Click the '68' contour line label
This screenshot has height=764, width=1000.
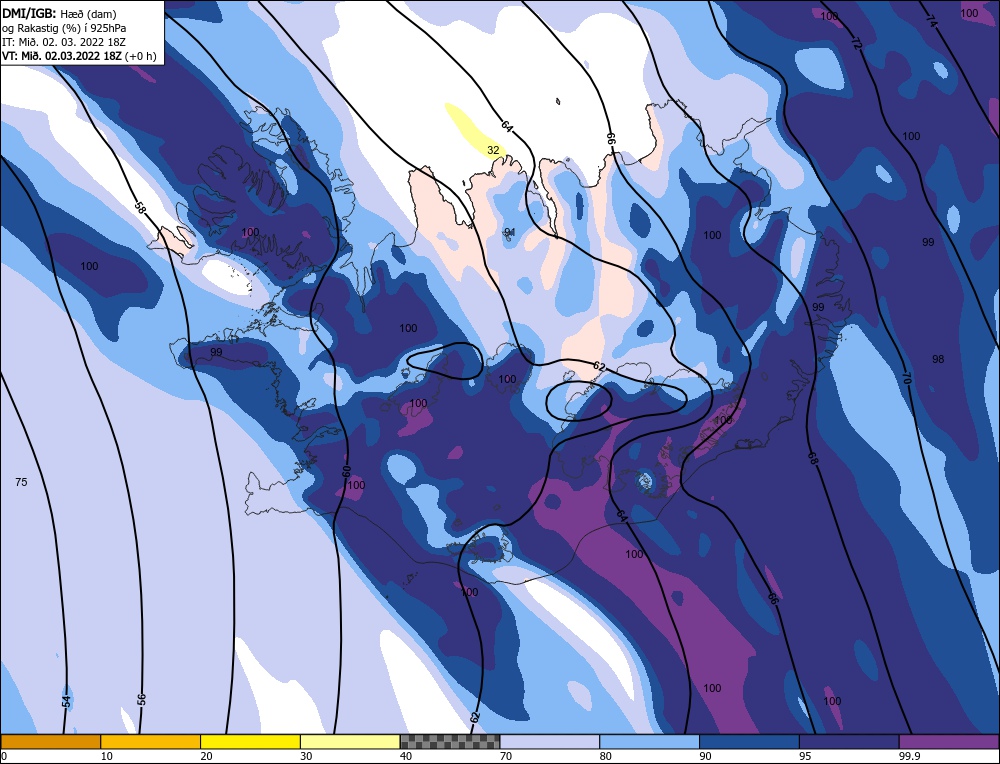pos(812,457)
